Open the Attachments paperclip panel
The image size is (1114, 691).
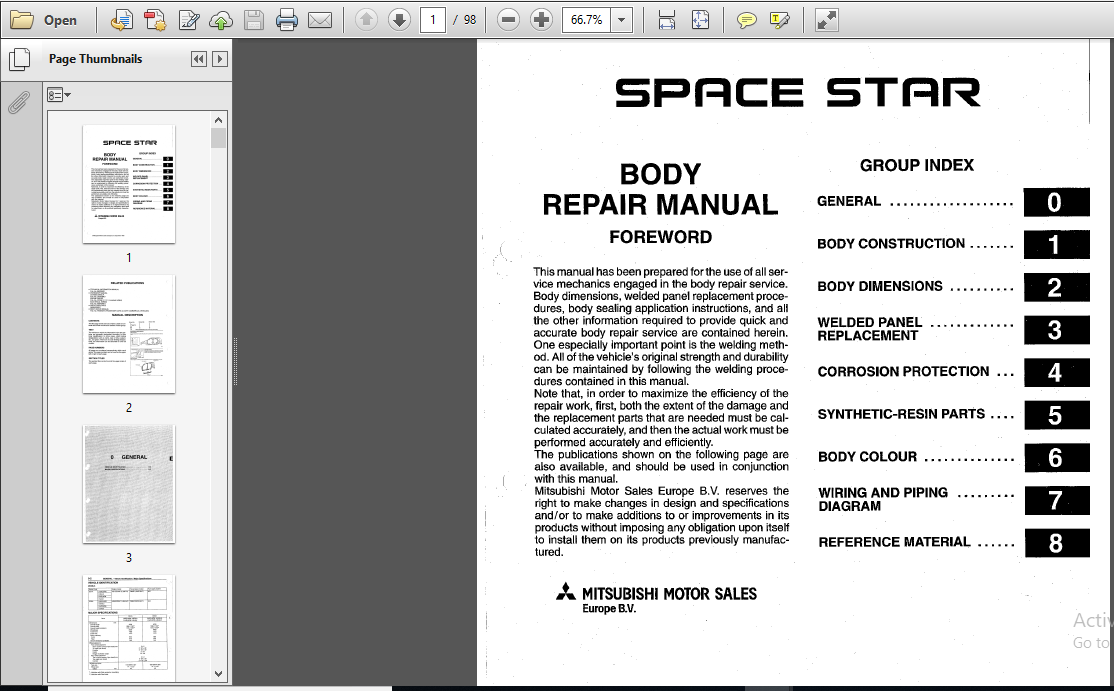click(x=19, y=103)
